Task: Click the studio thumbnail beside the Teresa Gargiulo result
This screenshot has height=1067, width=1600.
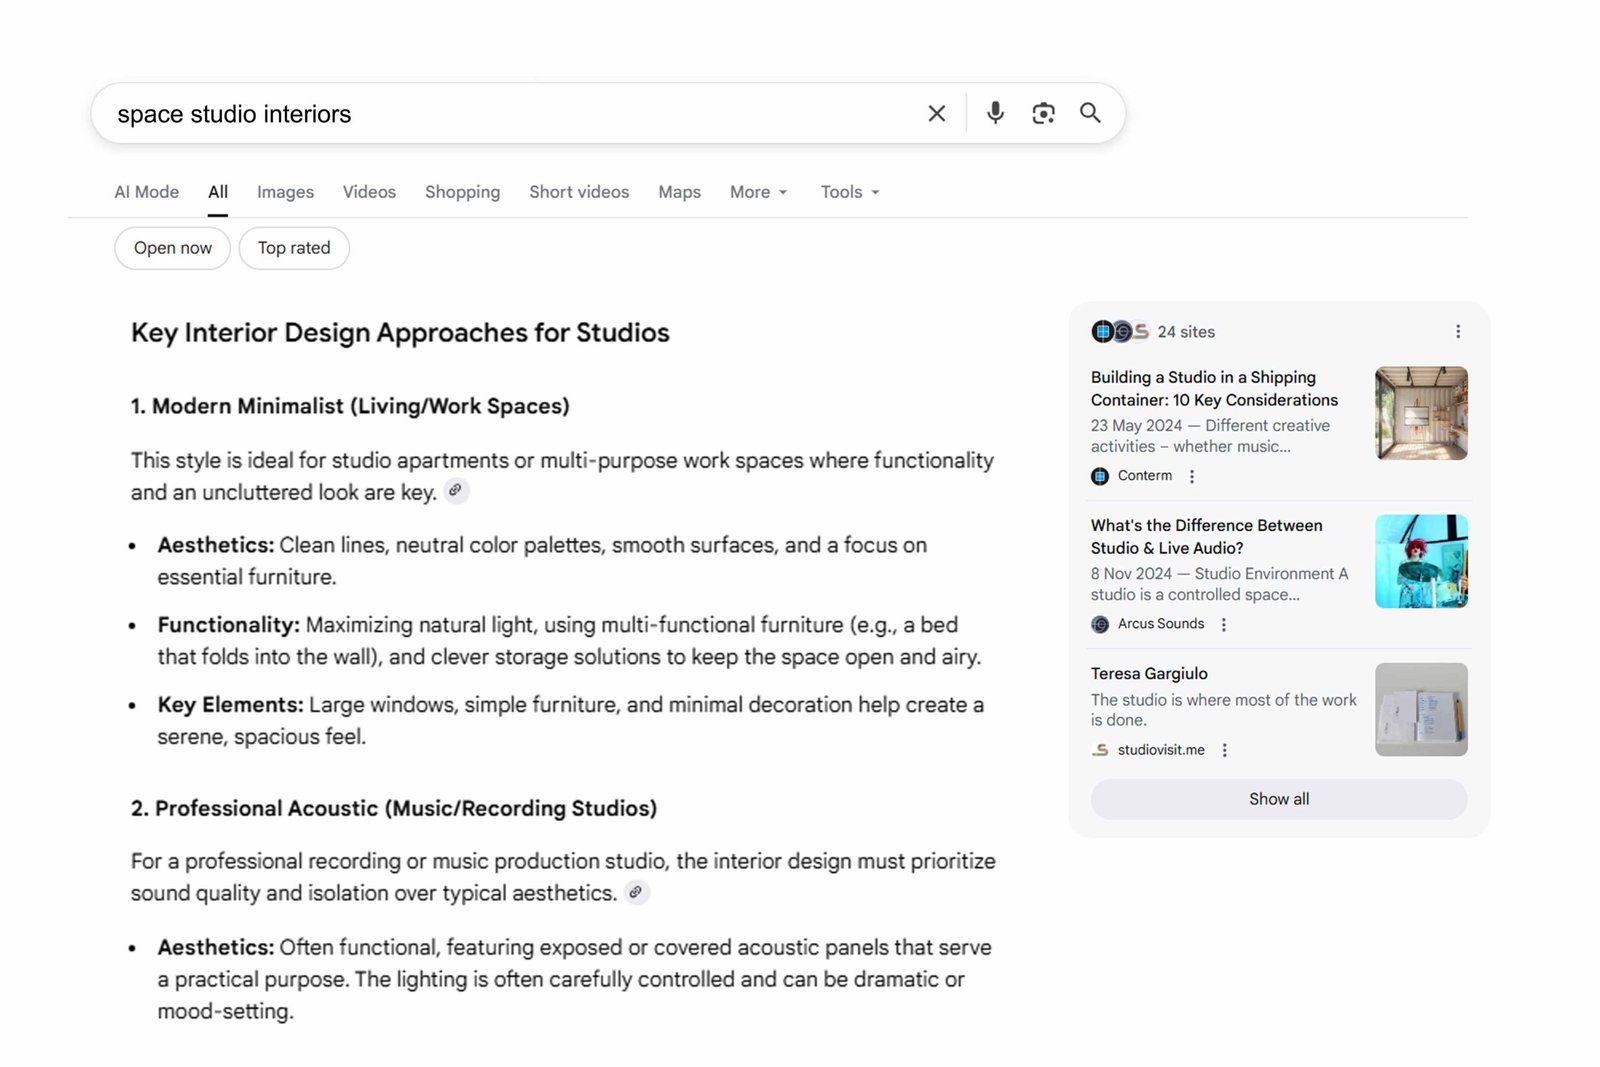Action: [x=1420, y=709]
